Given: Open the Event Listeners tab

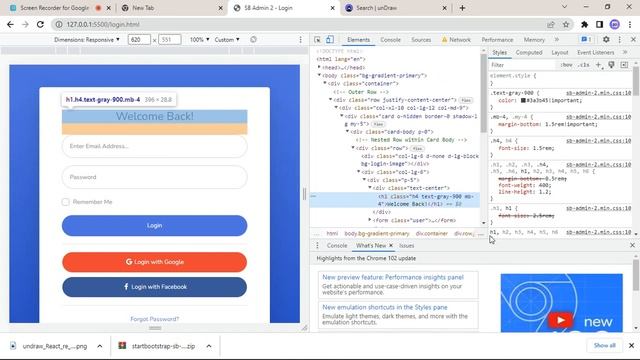Looking at the screenshot, I should click(596, 52).
